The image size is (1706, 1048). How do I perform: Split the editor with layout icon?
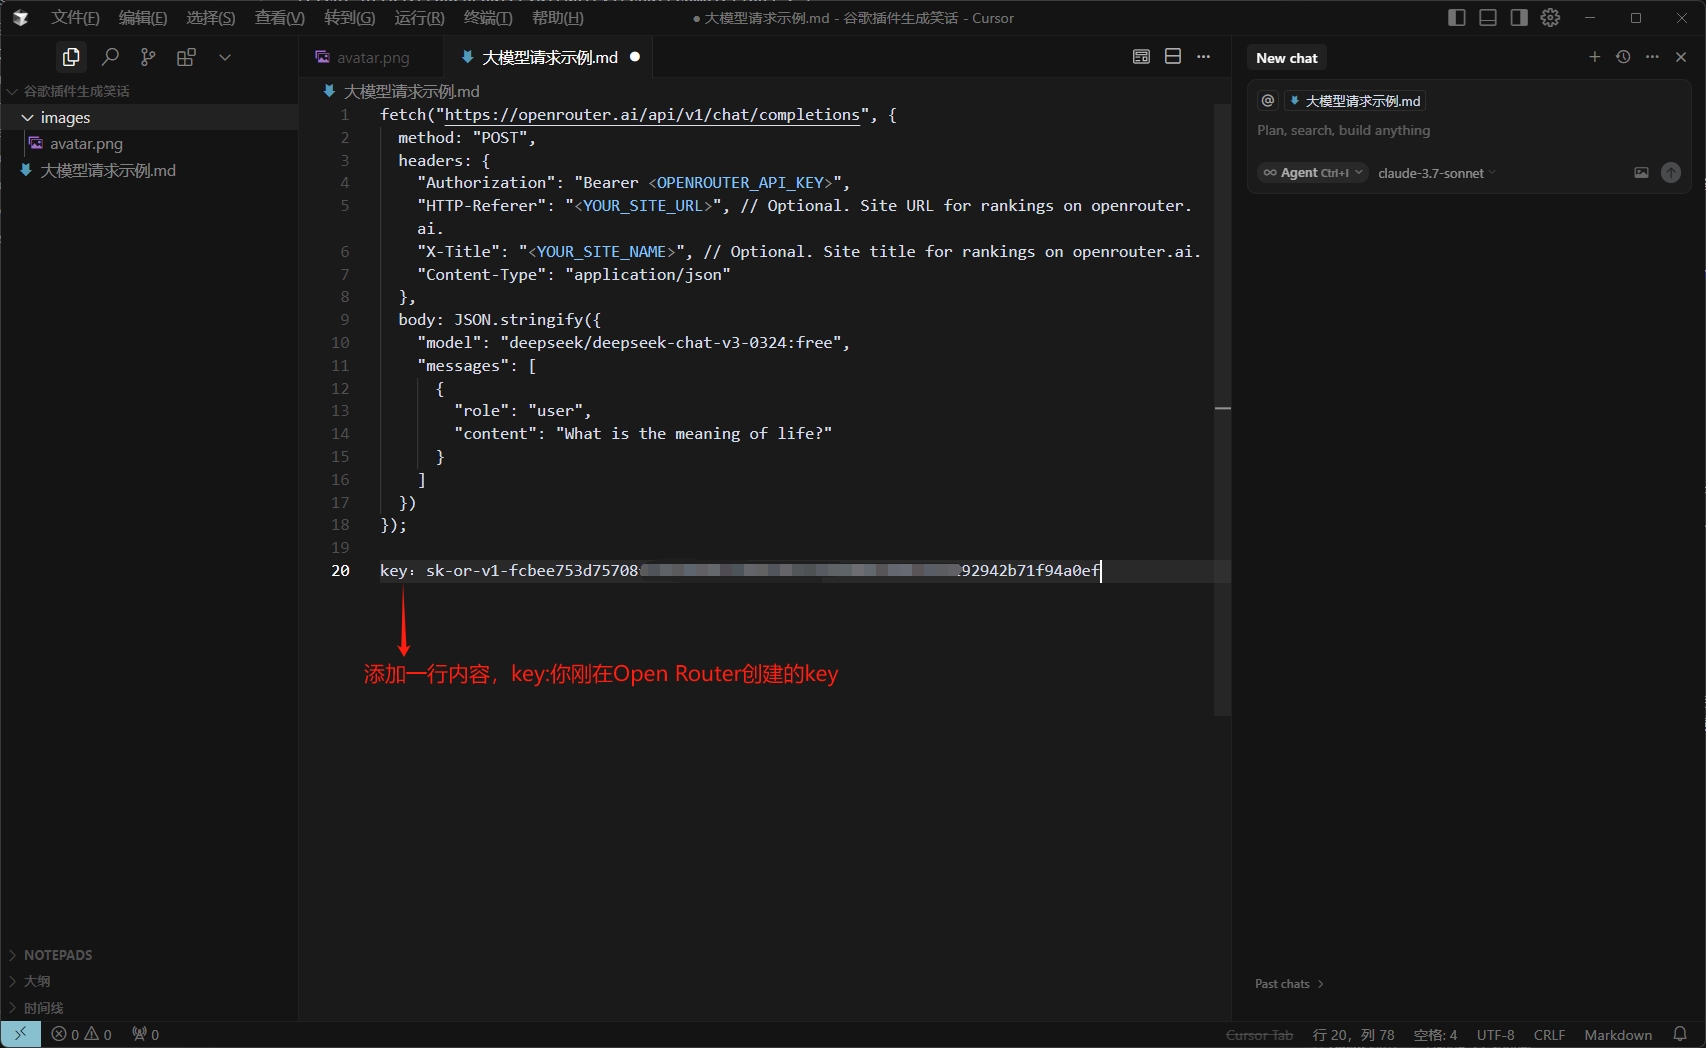pos(1173,57)
